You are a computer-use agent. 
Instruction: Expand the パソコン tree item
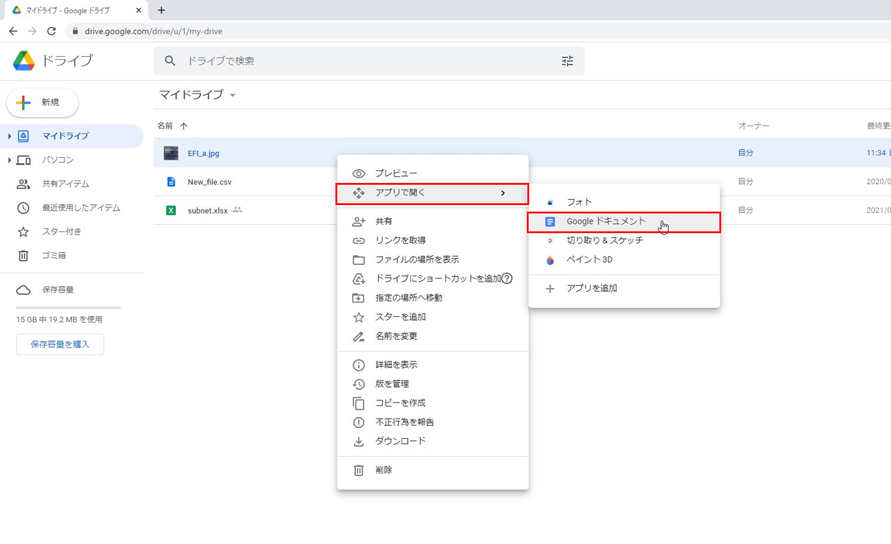tap(9, 160)
